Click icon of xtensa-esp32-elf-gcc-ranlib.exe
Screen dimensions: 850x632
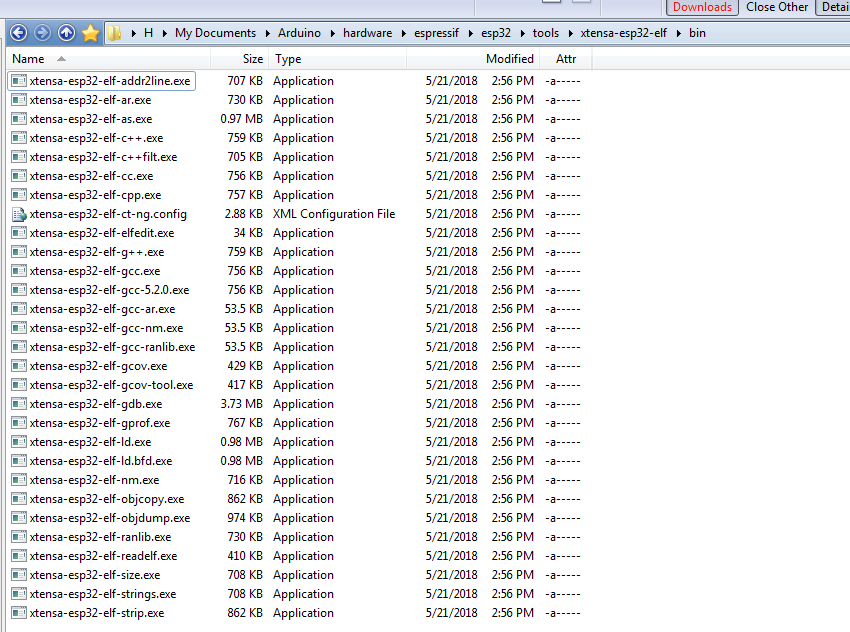[19, 347]
